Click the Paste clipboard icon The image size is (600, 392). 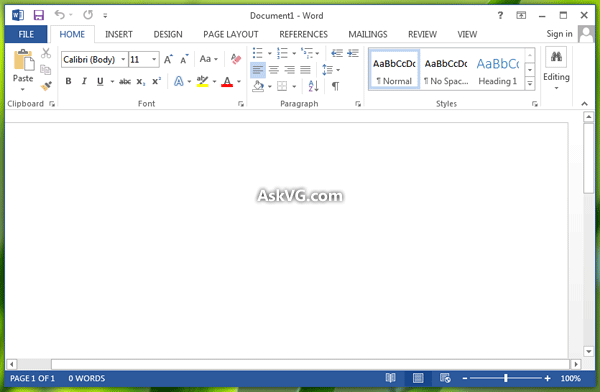tap(23, 60)
